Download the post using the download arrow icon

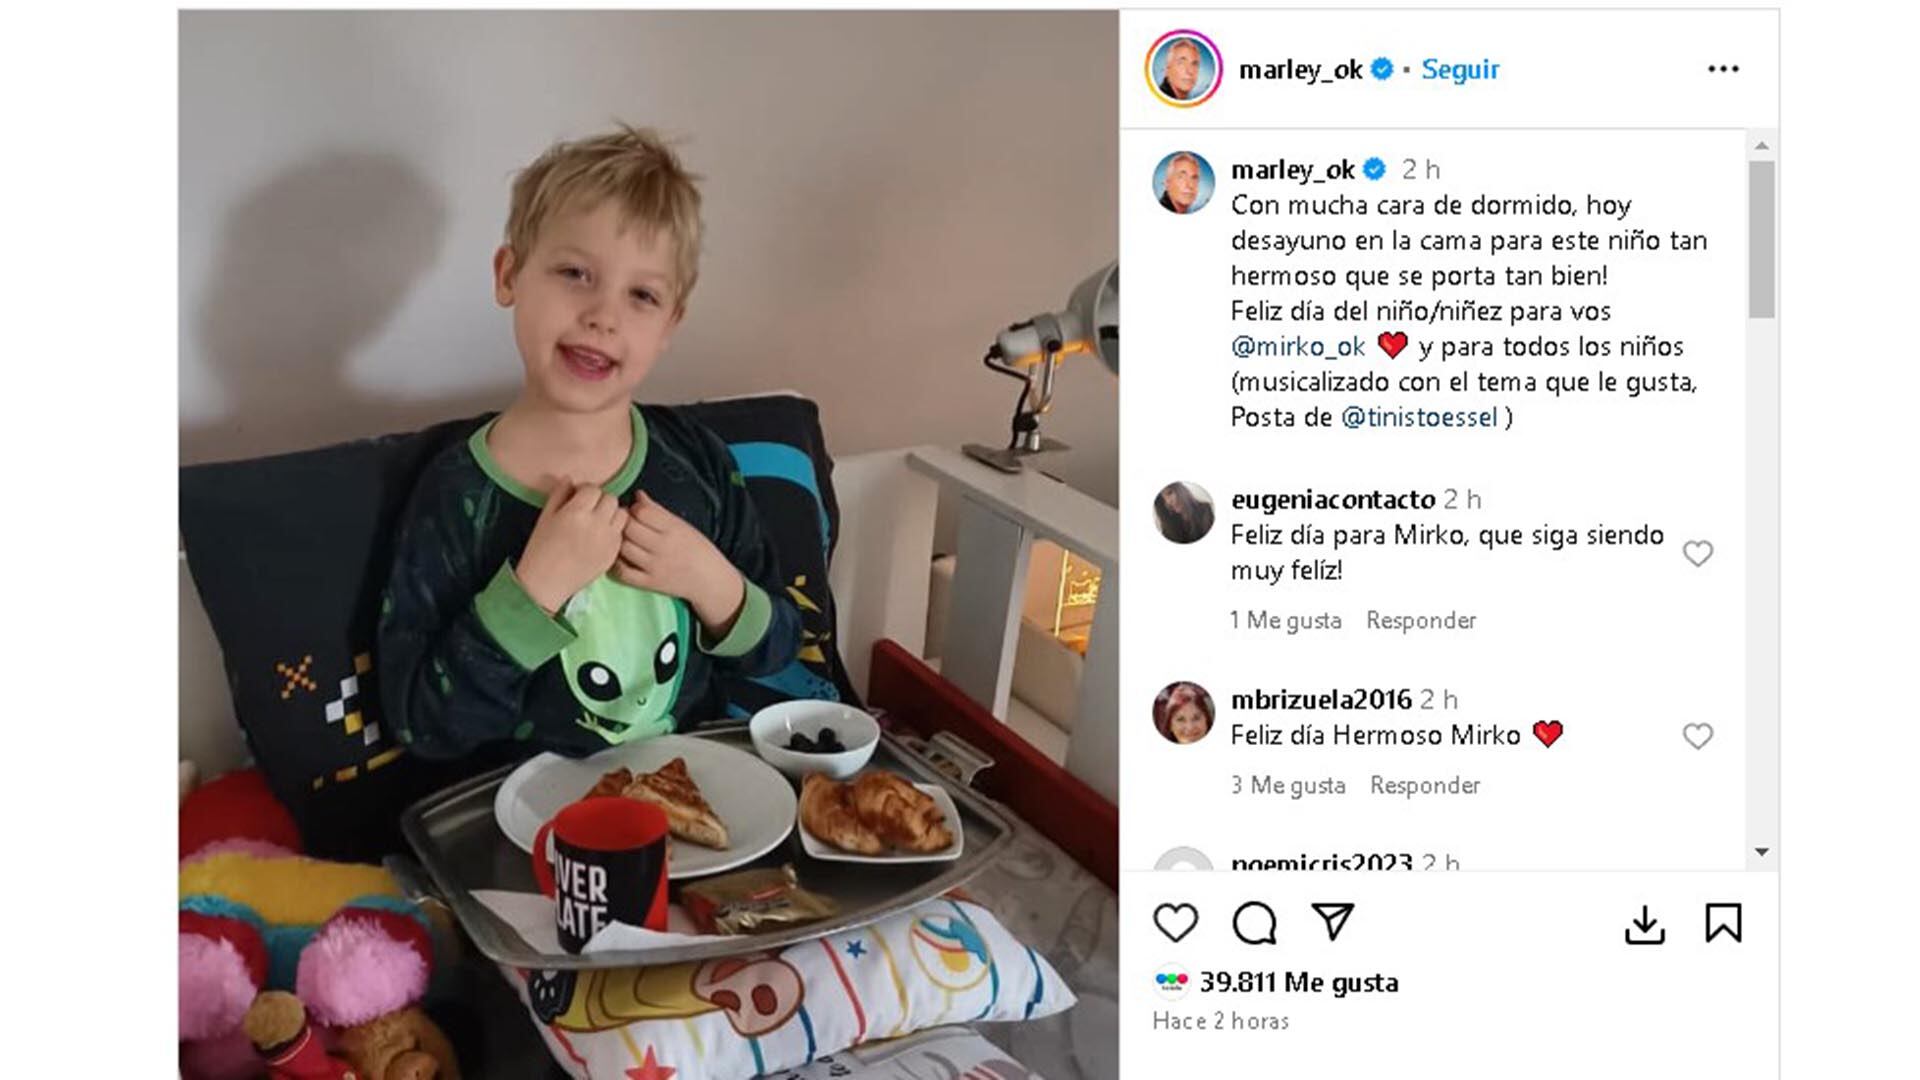click(x=1644, y=924)
